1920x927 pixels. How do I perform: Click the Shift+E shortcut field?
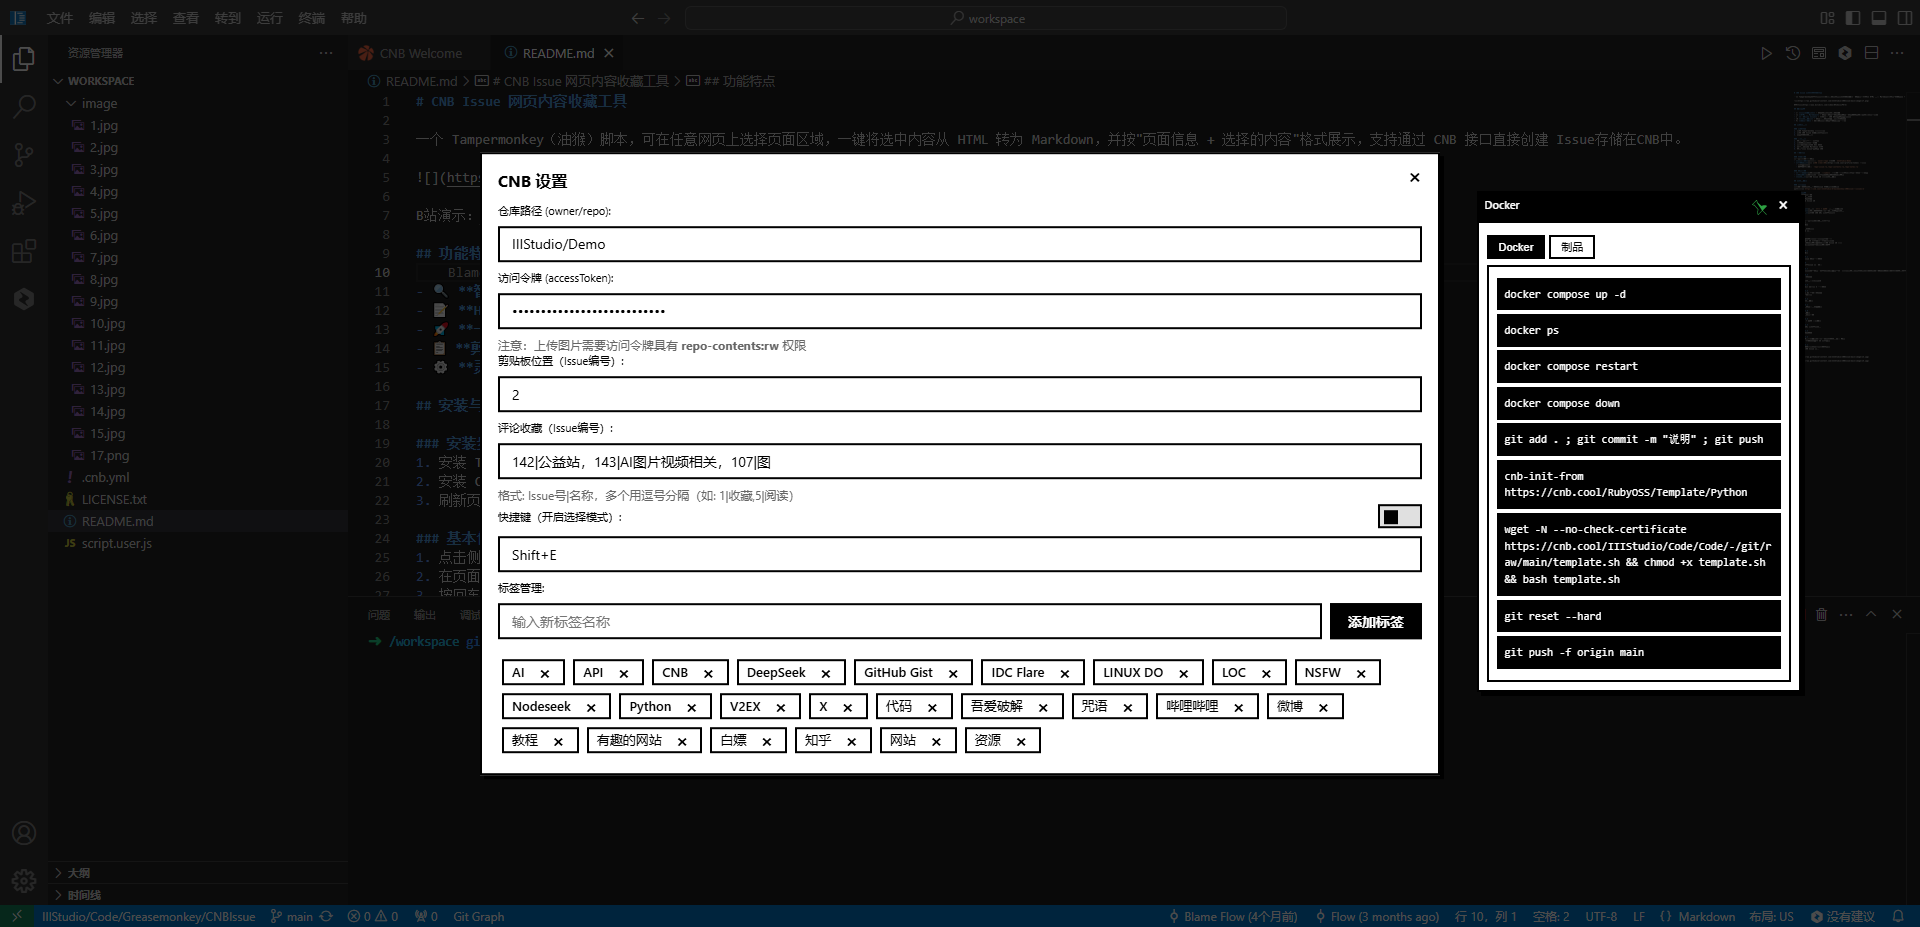(959, 554)
